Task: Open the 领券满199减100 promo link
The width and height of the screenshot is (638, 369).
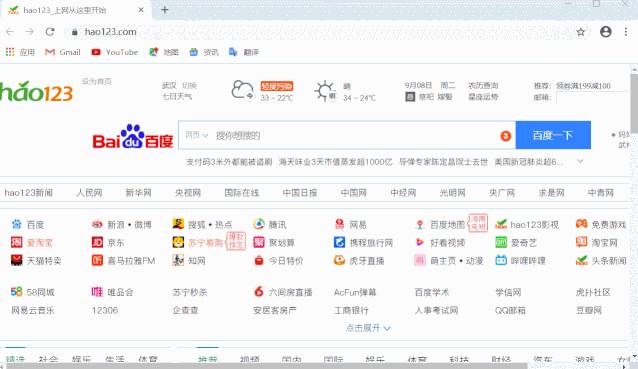Action: click(x=583, y=86)
